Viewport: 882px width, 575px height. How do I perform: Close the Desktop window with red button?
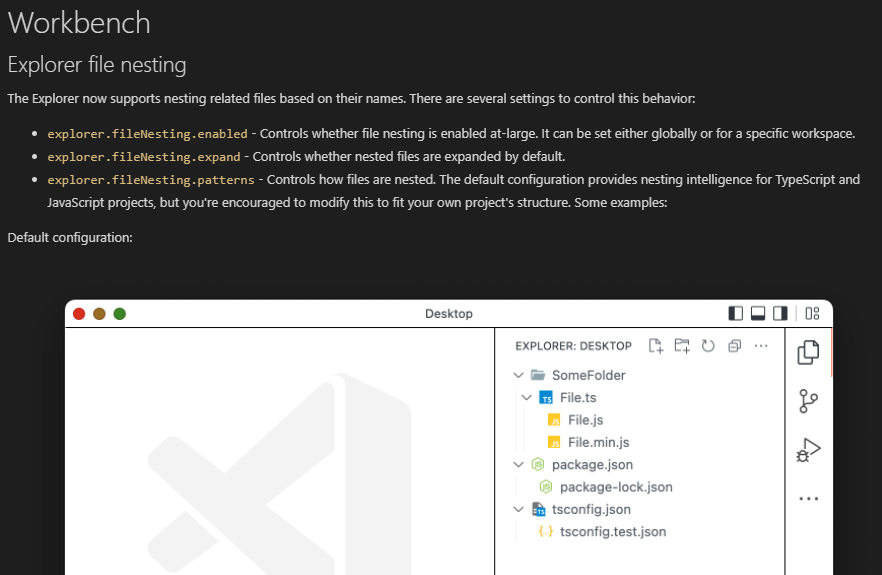[x=79, y=314]
